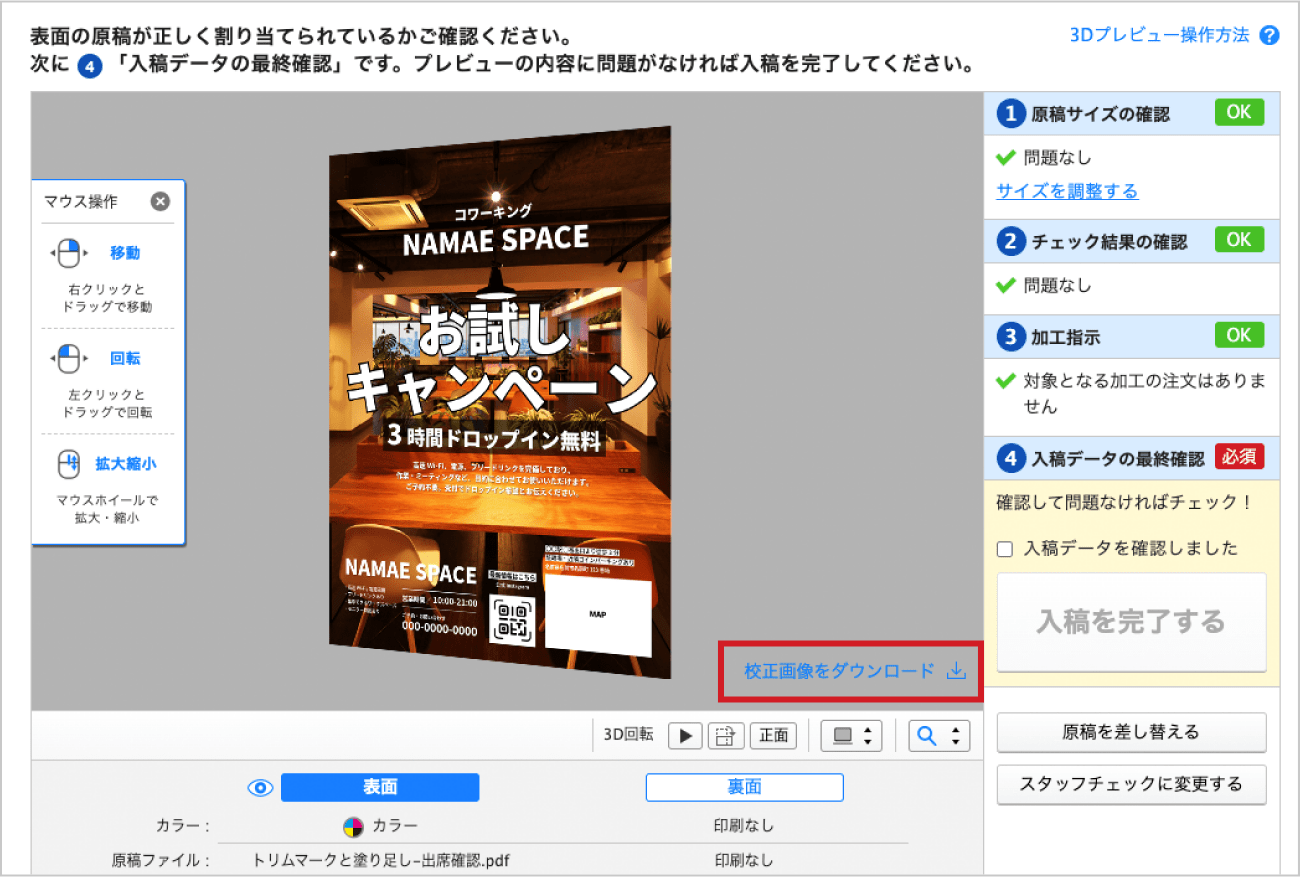The image size is (1300, 878).
Task: Open the display mode stepper dropdown
Action: pos(868,735)
